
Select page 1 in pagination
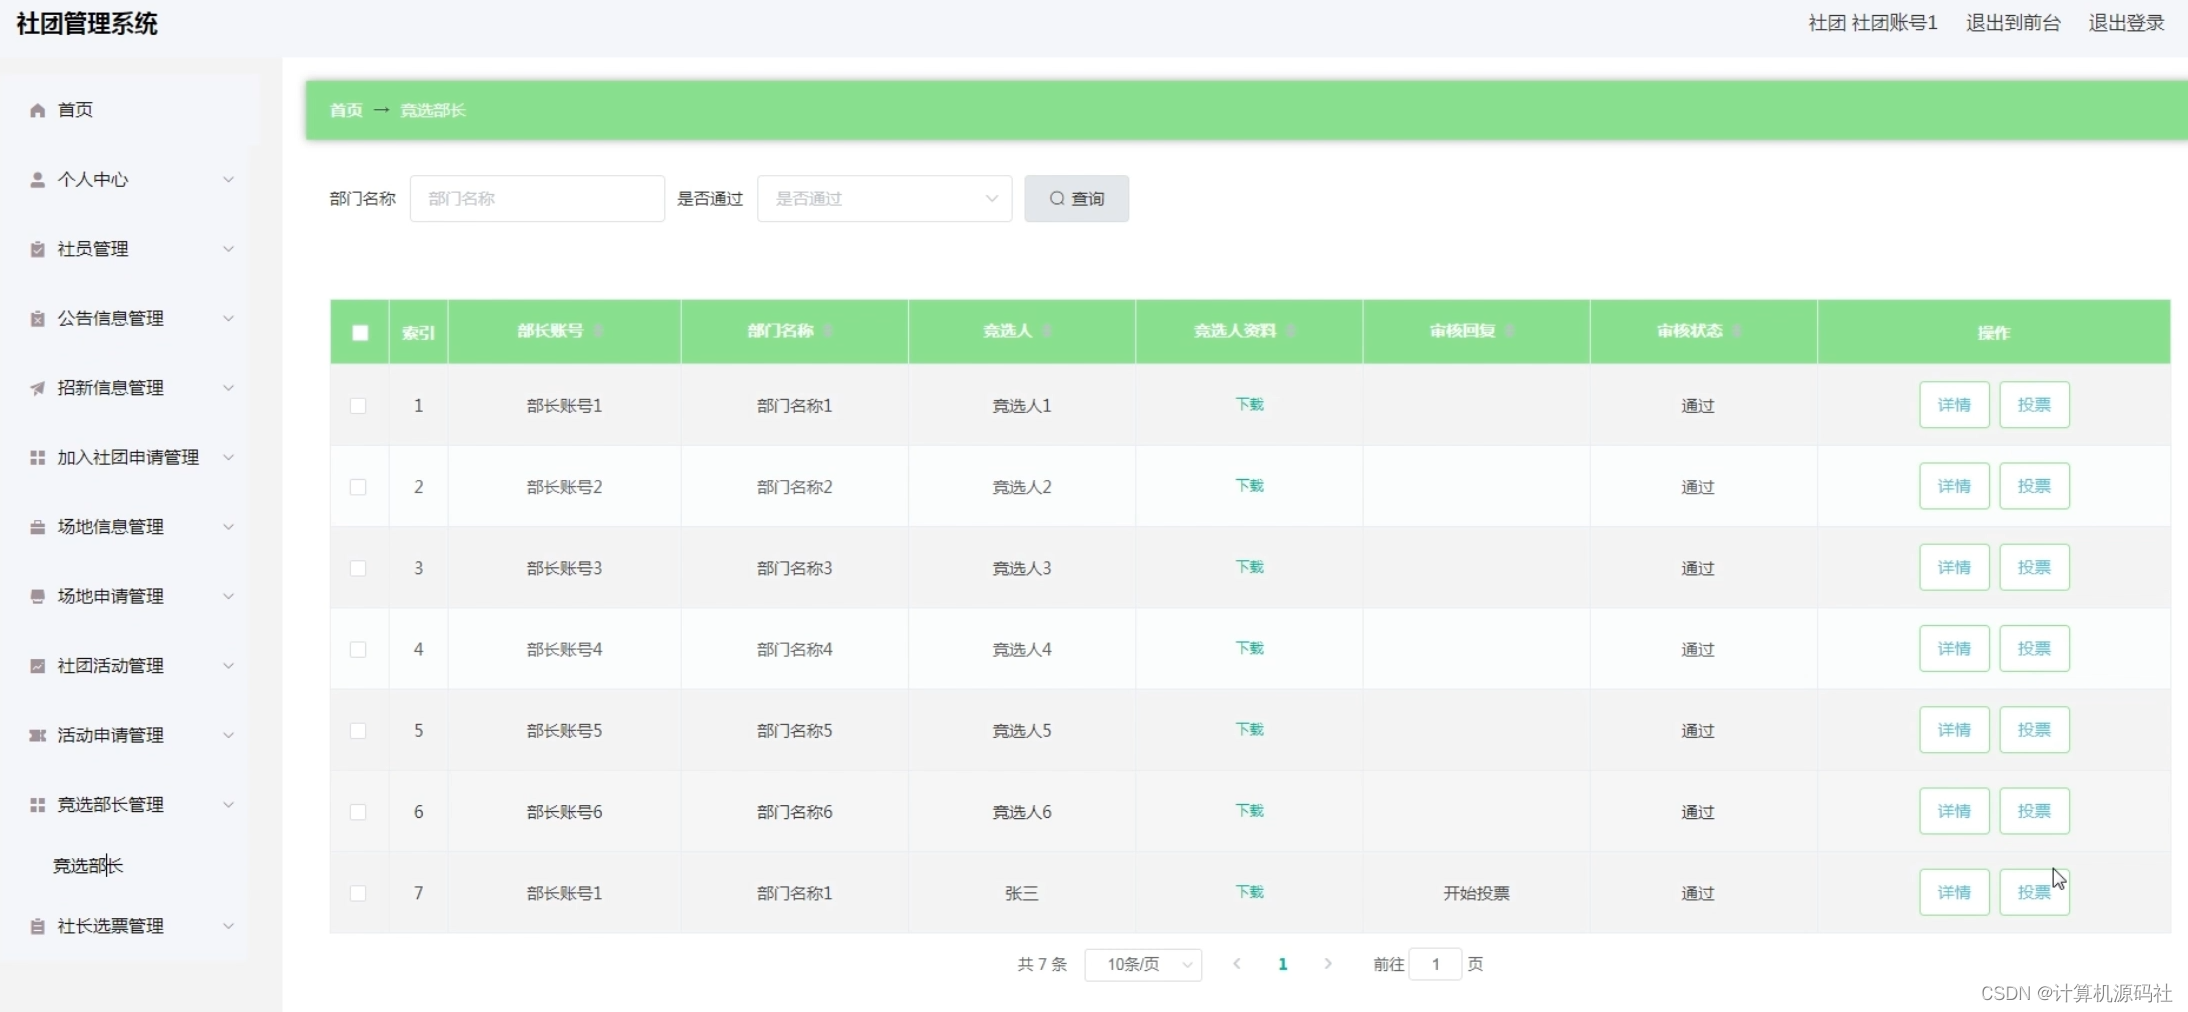(1283, 964)
